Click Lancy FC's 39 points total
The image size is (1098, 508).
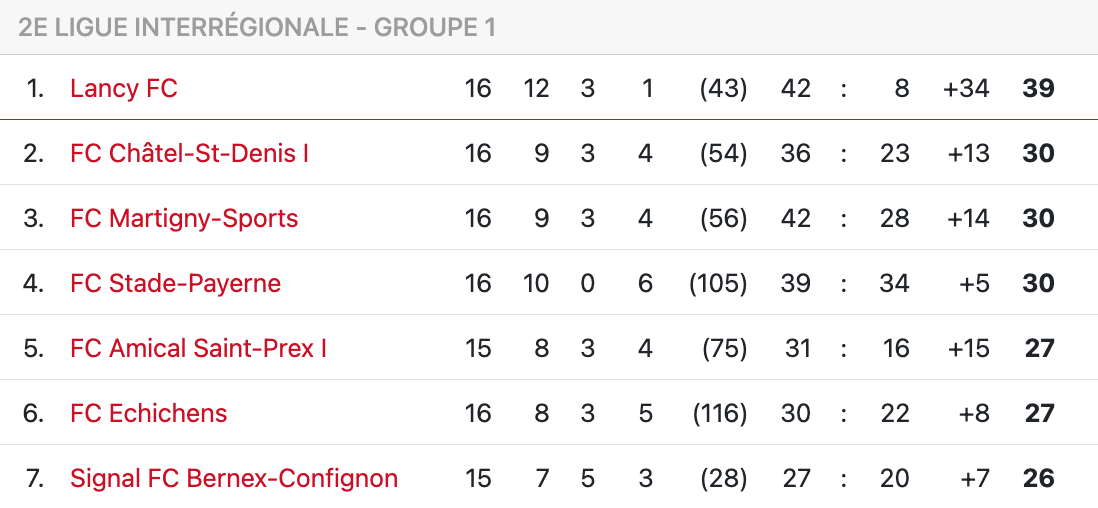1038,88
